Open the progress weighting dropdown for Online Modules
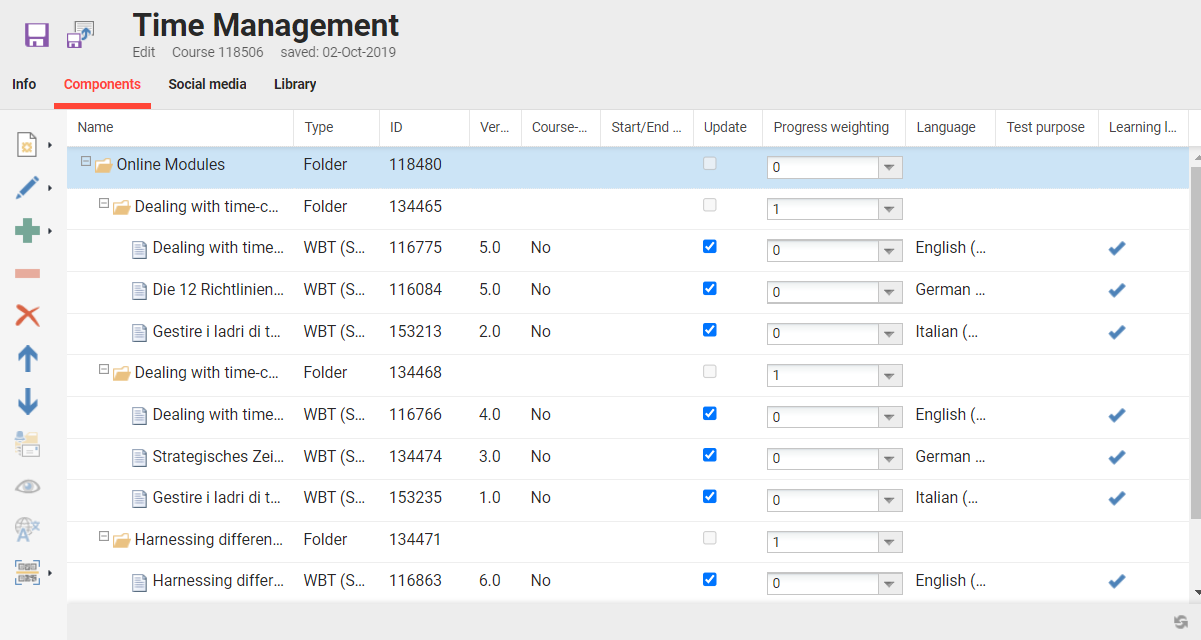 click(x=890, y=167)
